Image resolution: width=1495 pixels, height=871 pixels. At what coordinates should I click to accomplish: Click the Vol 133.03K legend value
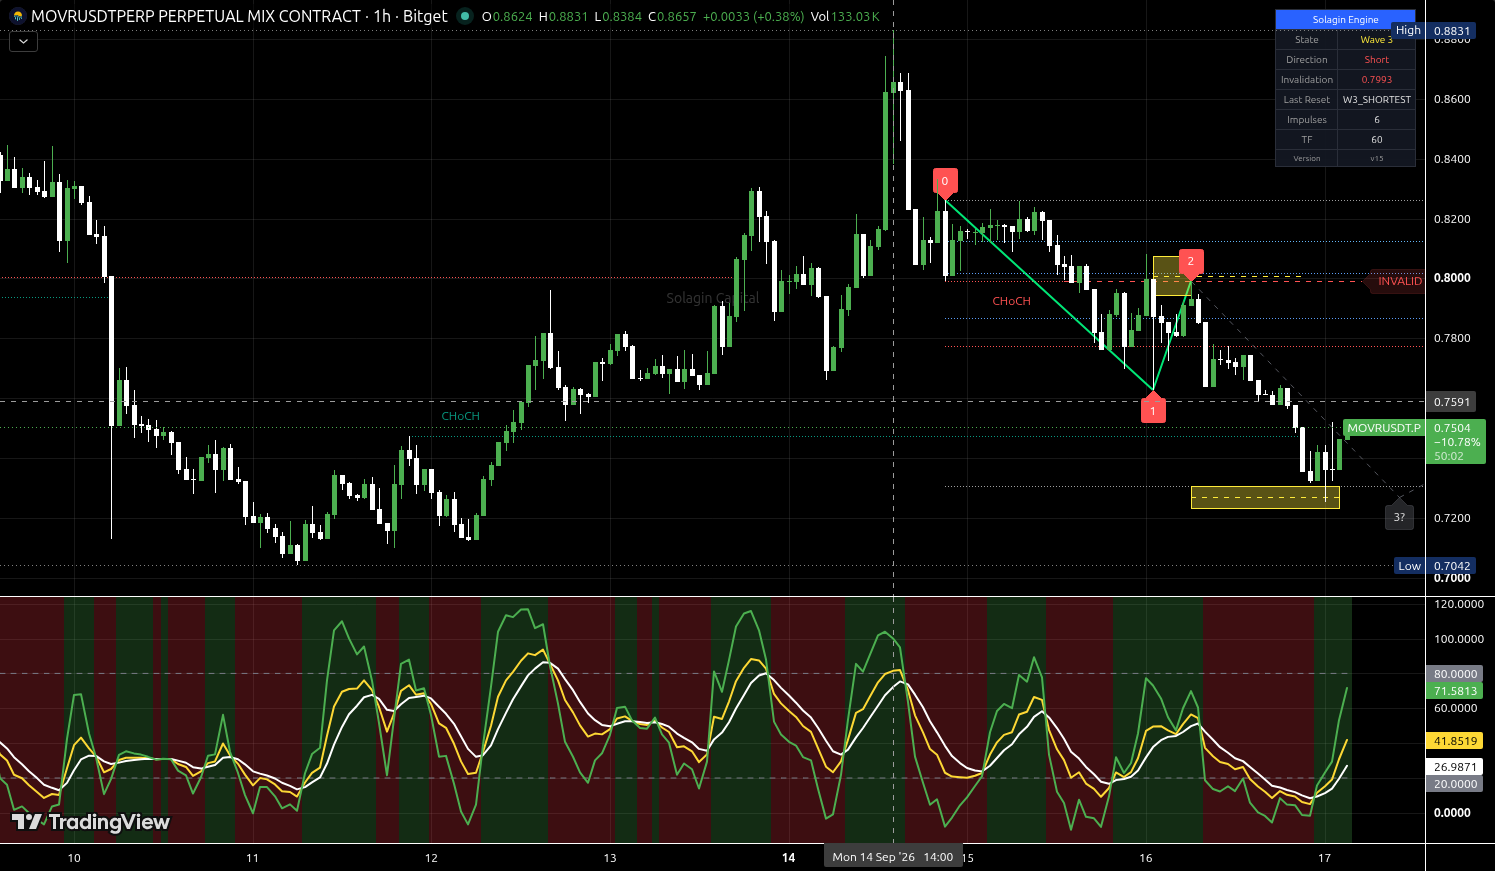(x=845, y=16)
